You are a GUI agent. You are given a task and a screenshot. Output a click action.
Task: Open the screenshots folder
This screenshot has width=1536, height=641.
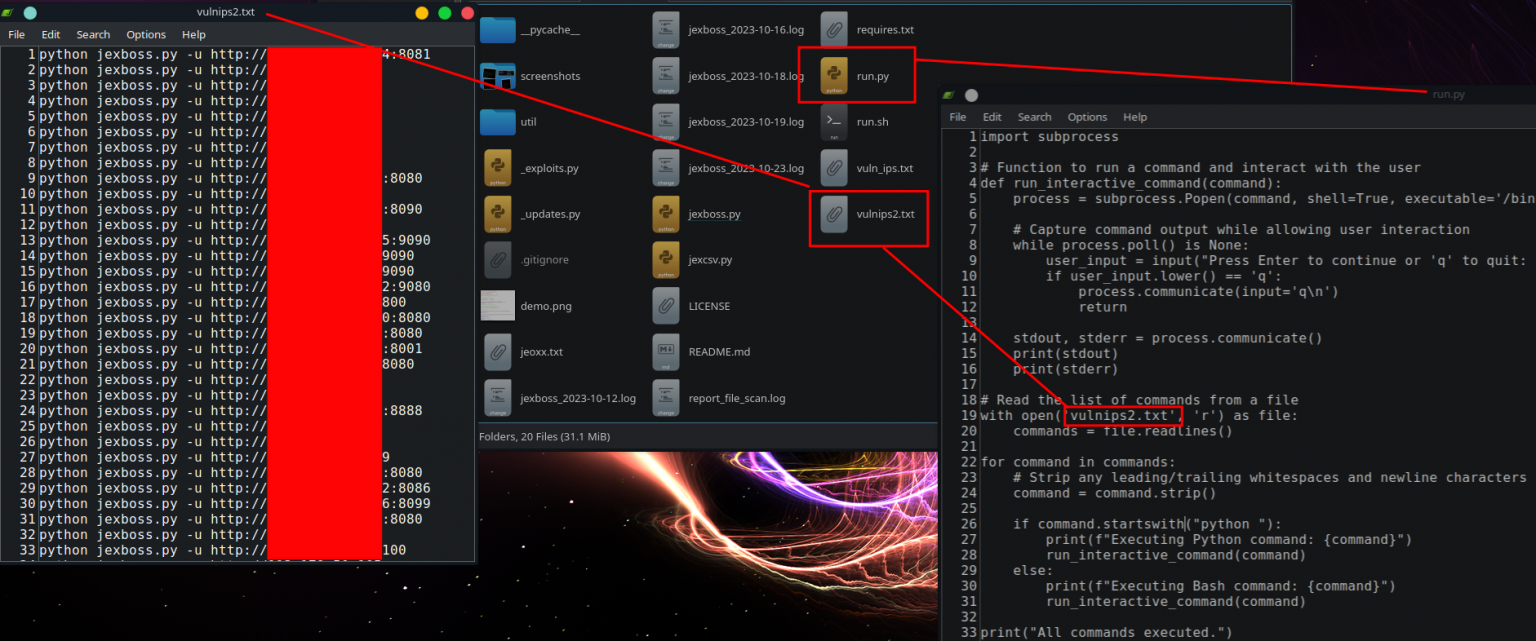click(x=497, y=75)
